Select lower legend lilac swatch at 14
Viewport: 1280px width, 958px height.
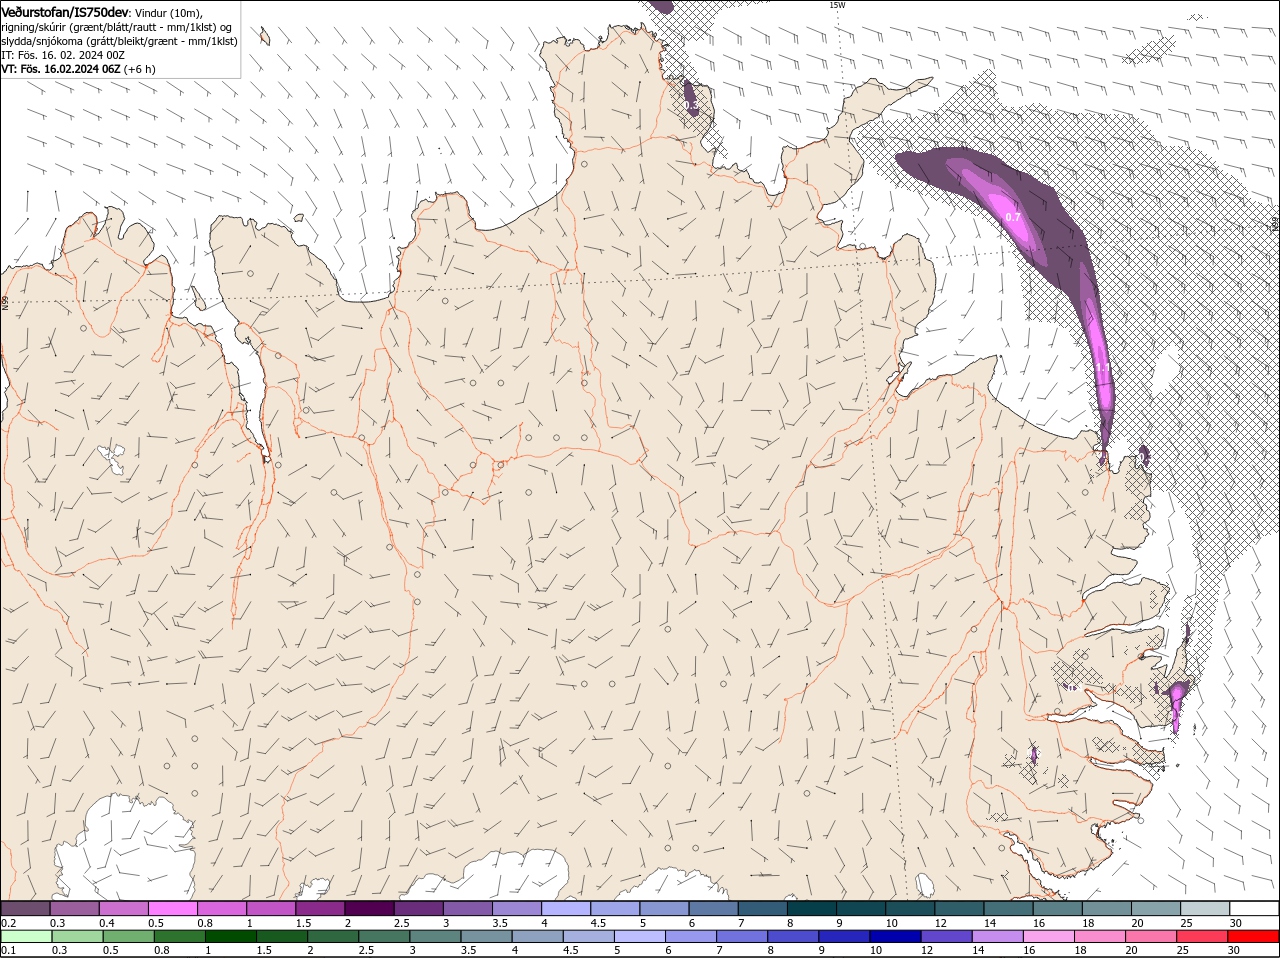tap(996, 936)
